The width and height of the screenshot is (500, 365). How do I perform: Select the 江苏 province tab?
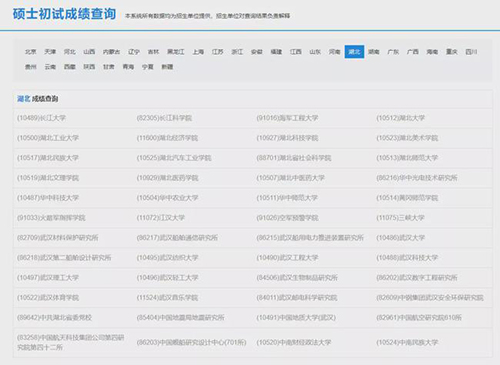click(x=218, y=52)
